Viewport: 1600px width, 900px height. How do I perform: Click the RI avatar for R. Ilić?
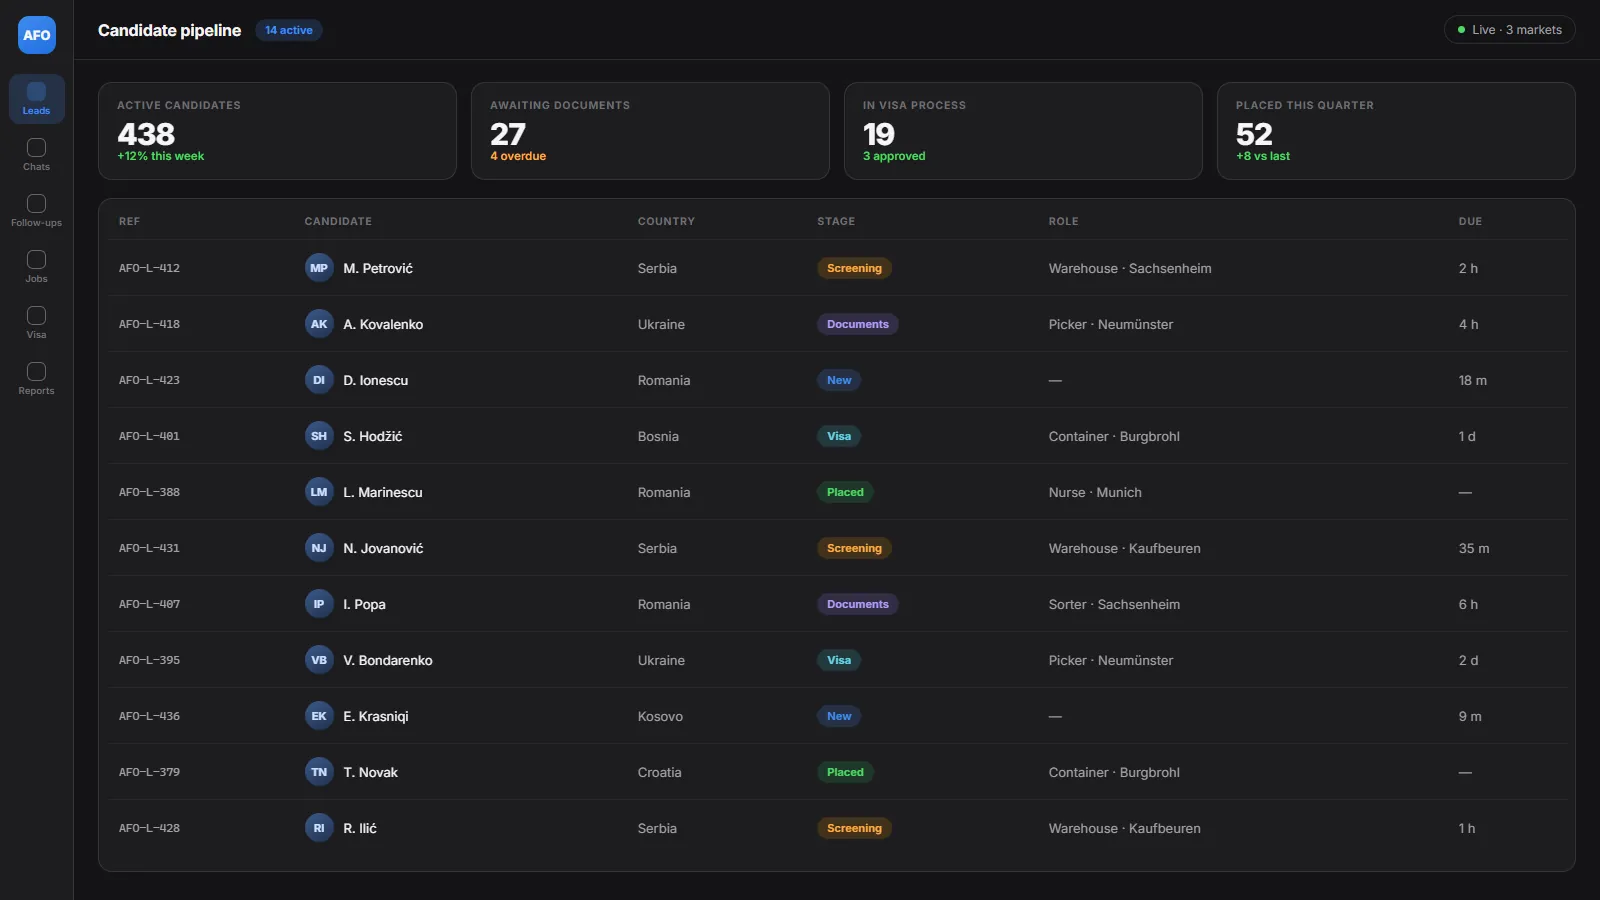319,828
